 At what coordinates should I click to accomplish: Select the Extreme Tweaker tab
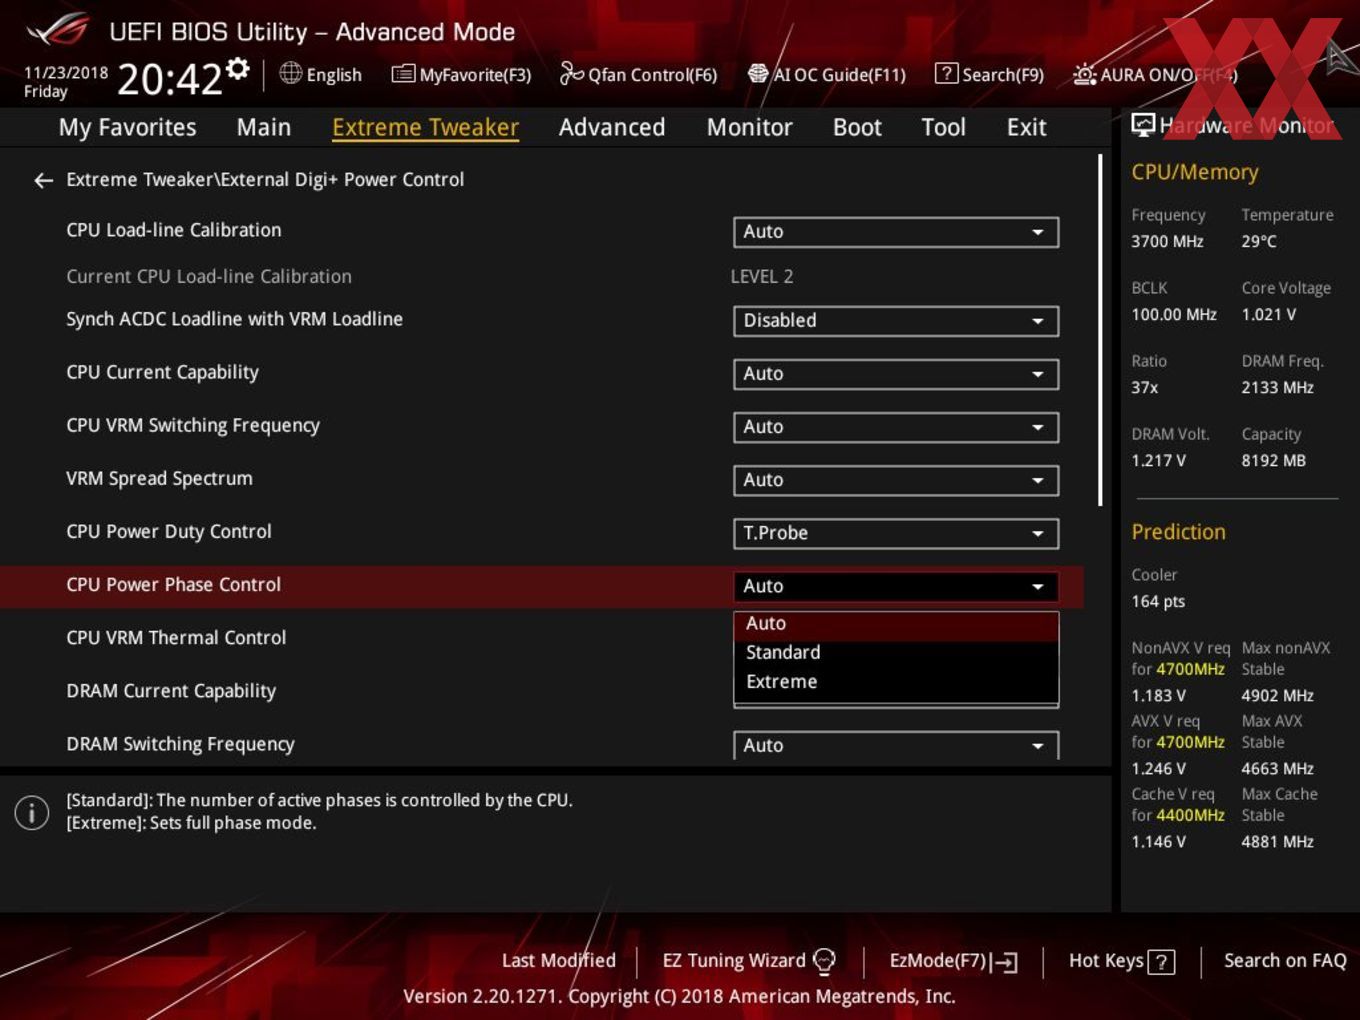pos(425,127)
